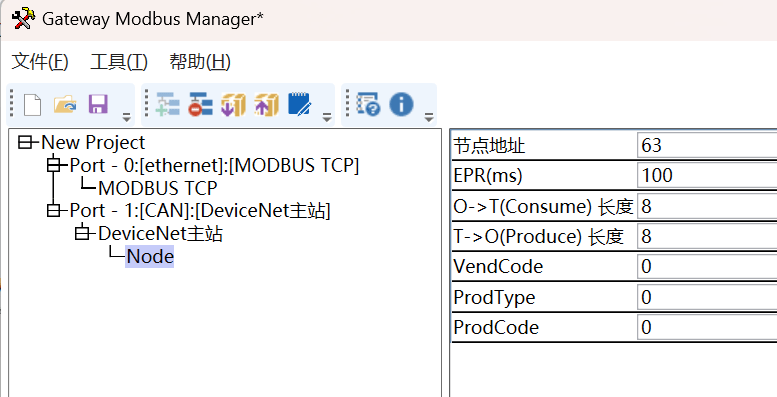Image resolution: width=777 pixels, height=397 pixels.
Task: Open the 文件(F) menu
Action: (x=40, y=62)
